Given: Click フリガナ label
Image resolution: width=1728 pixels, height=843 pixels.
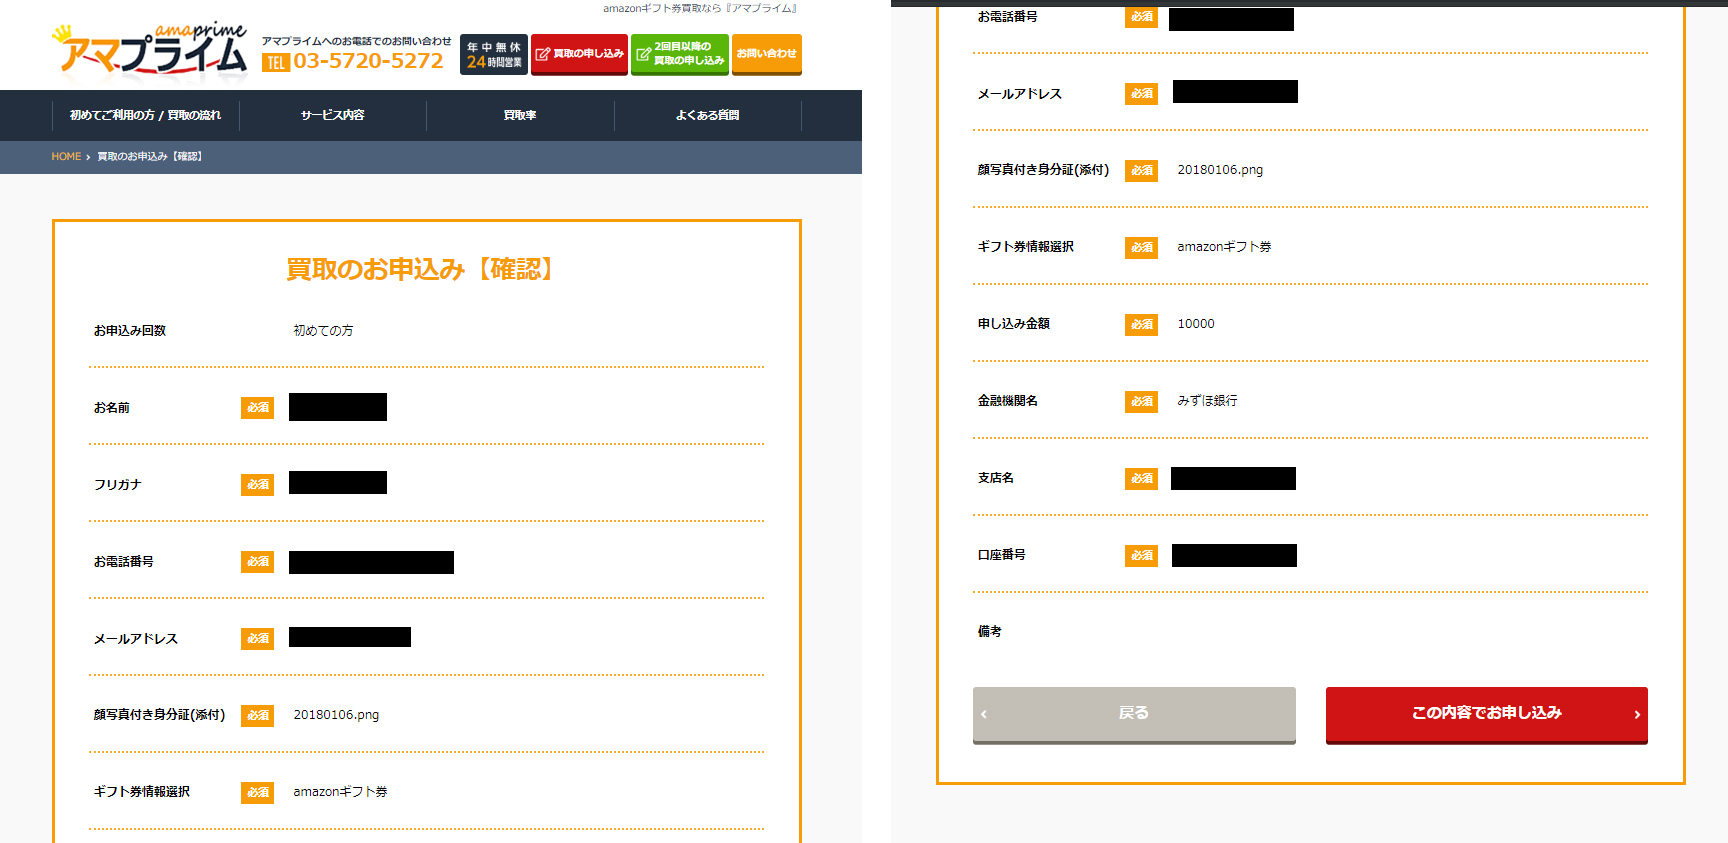Looking at the screenshot, I should (118, 485).
